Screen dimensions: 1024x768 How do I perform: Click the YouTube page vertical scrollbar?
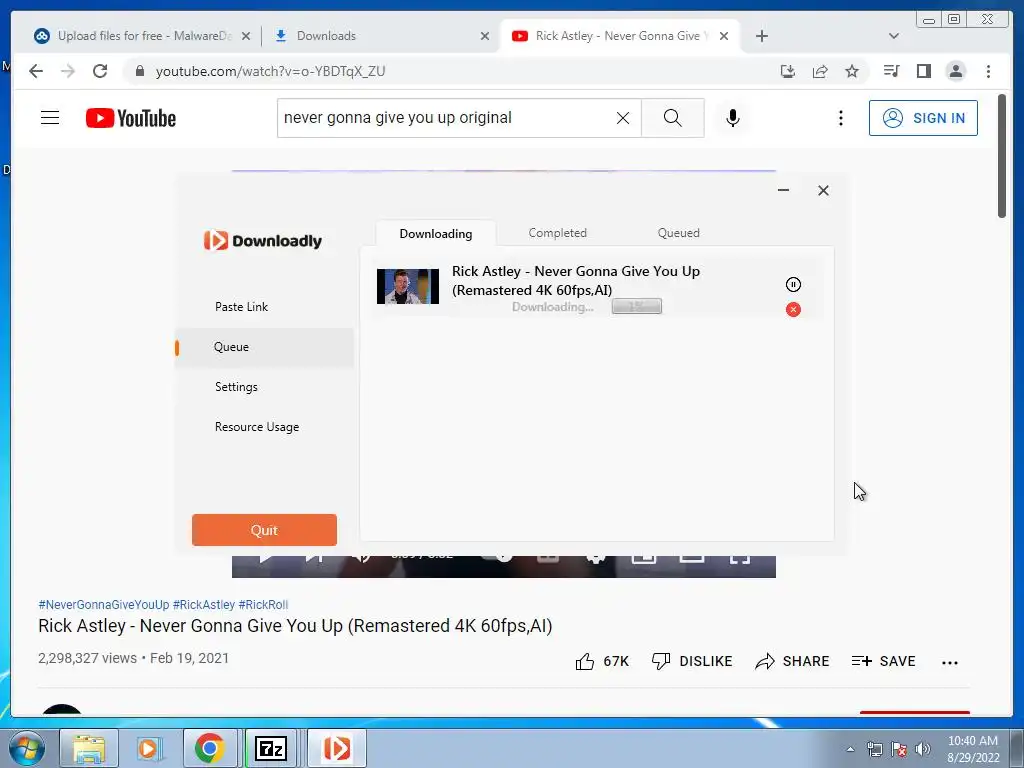tap(1002, 157)
